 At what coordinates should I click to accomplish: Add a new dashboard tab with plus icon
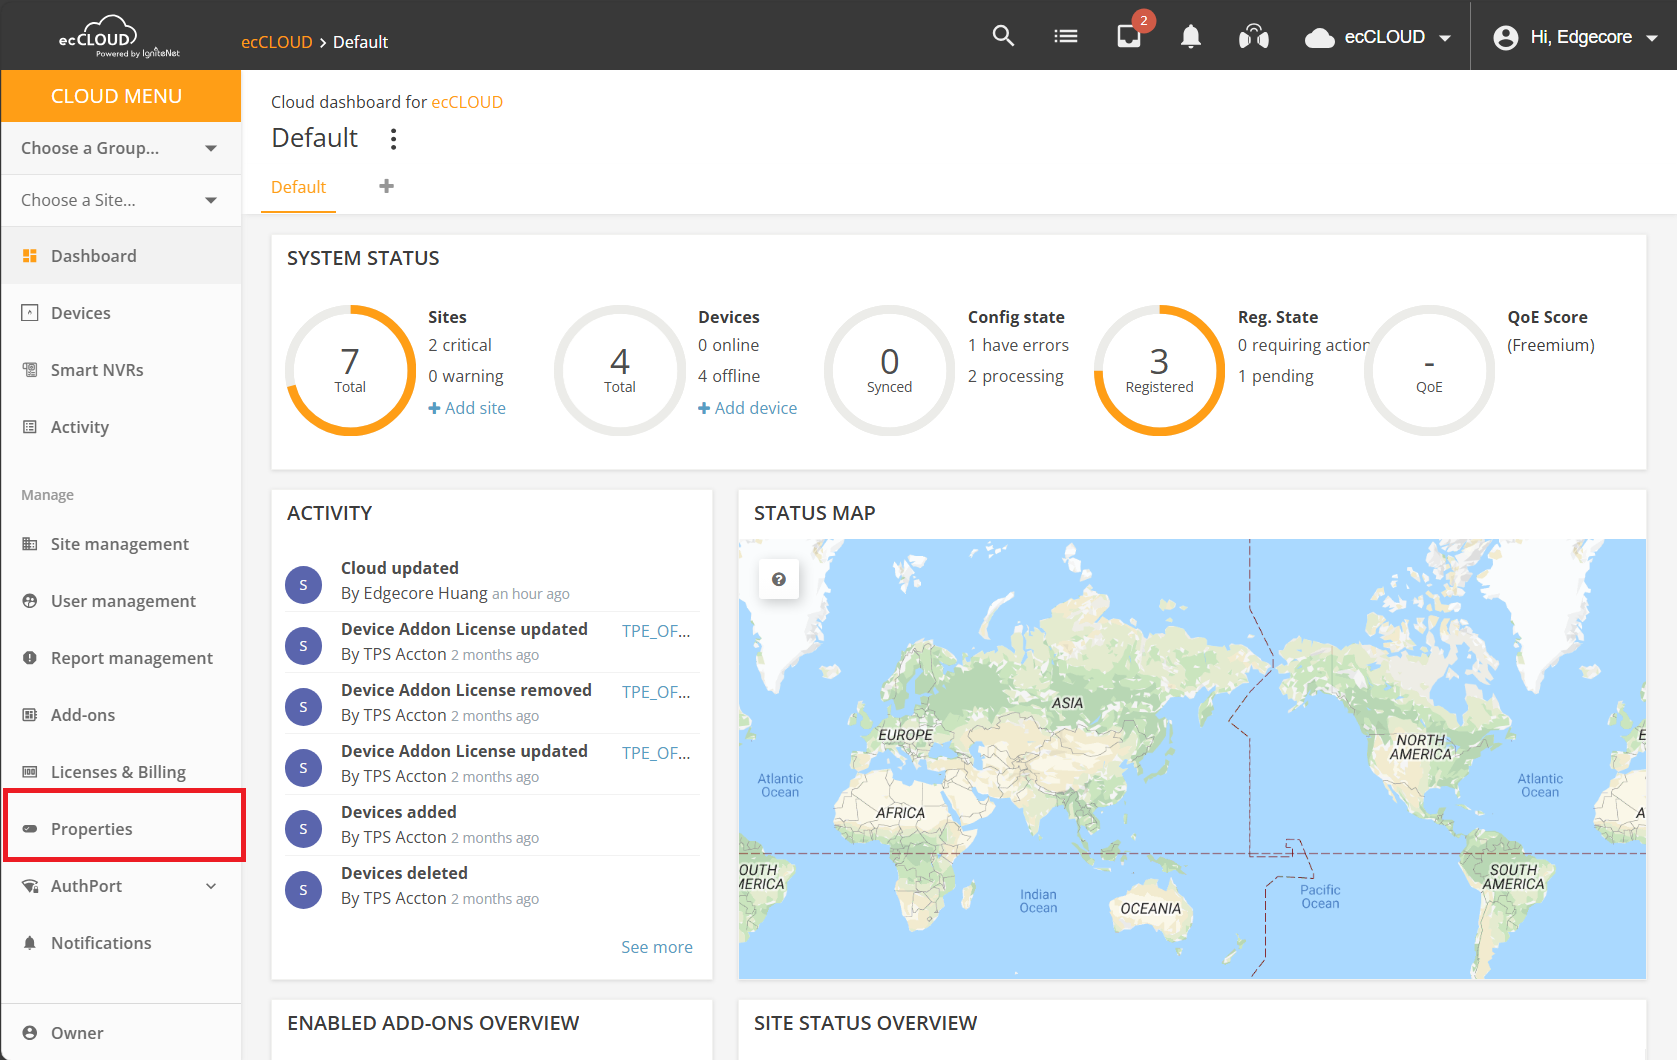[387, 186]
